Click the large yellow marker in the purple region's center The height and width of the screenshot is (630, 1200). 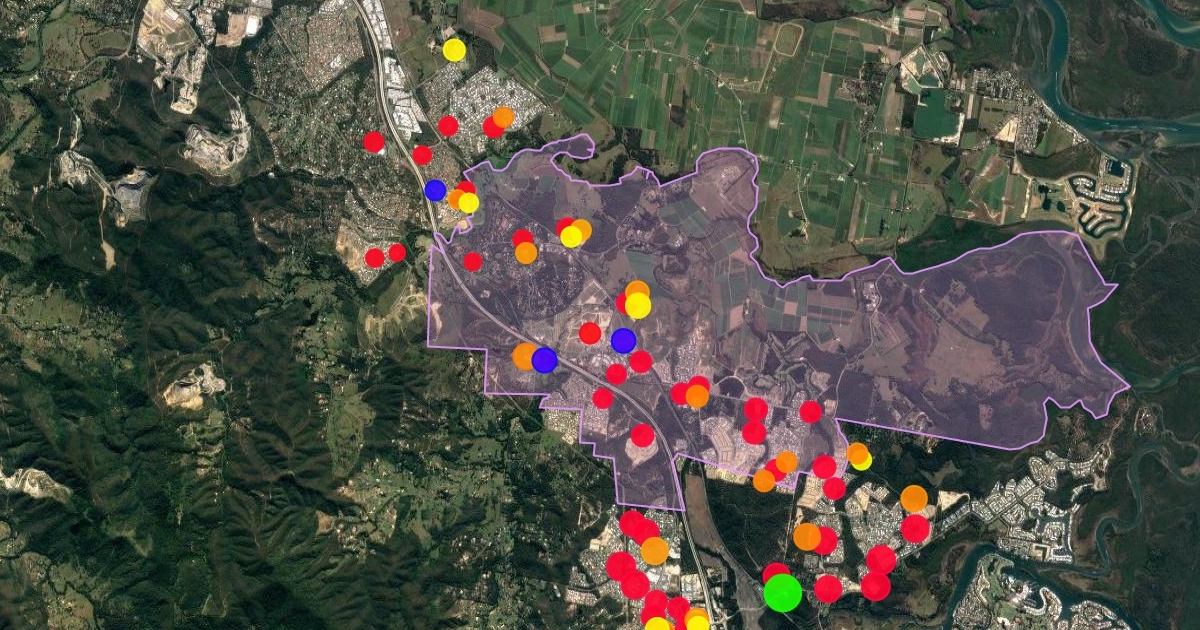638,305
